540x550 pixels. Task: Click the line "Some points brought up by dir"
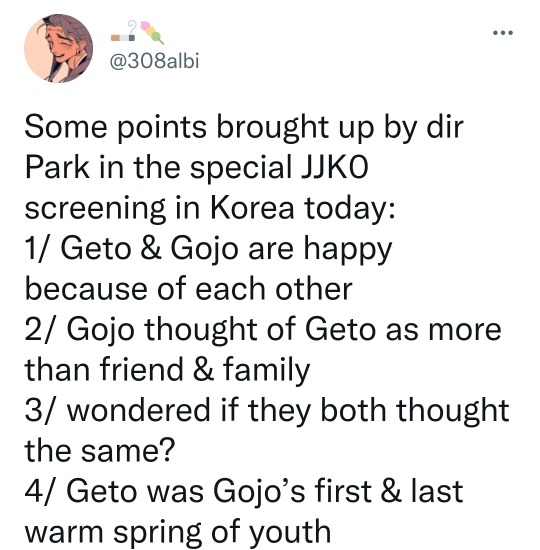(x=244, y=128)
